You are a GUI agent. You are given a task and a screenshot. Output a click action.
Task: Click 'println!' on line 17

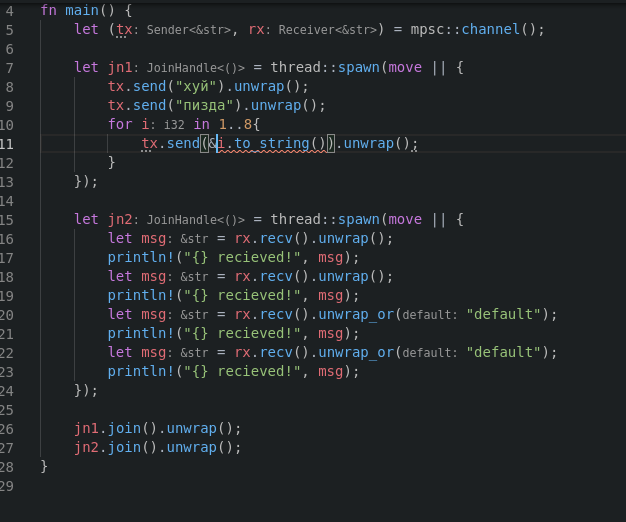(141, 257)
